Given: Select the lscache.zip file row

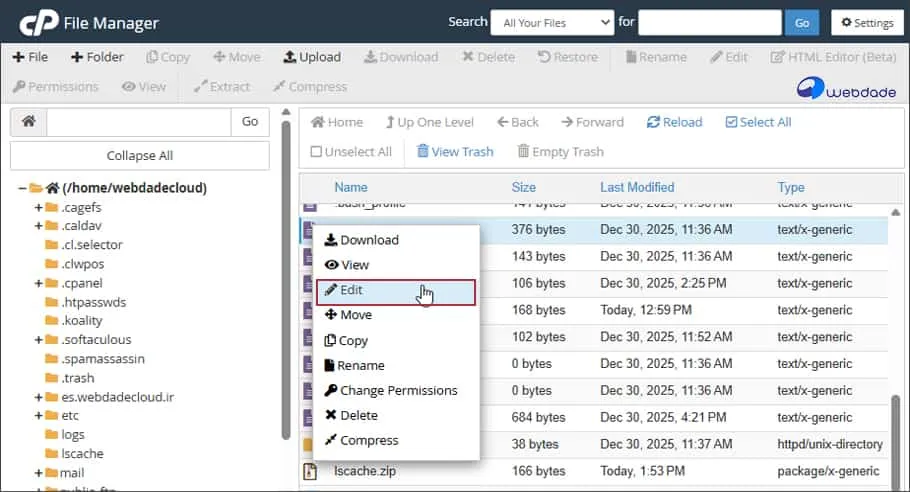Looking at the screenshot, I should coord(594,471).
